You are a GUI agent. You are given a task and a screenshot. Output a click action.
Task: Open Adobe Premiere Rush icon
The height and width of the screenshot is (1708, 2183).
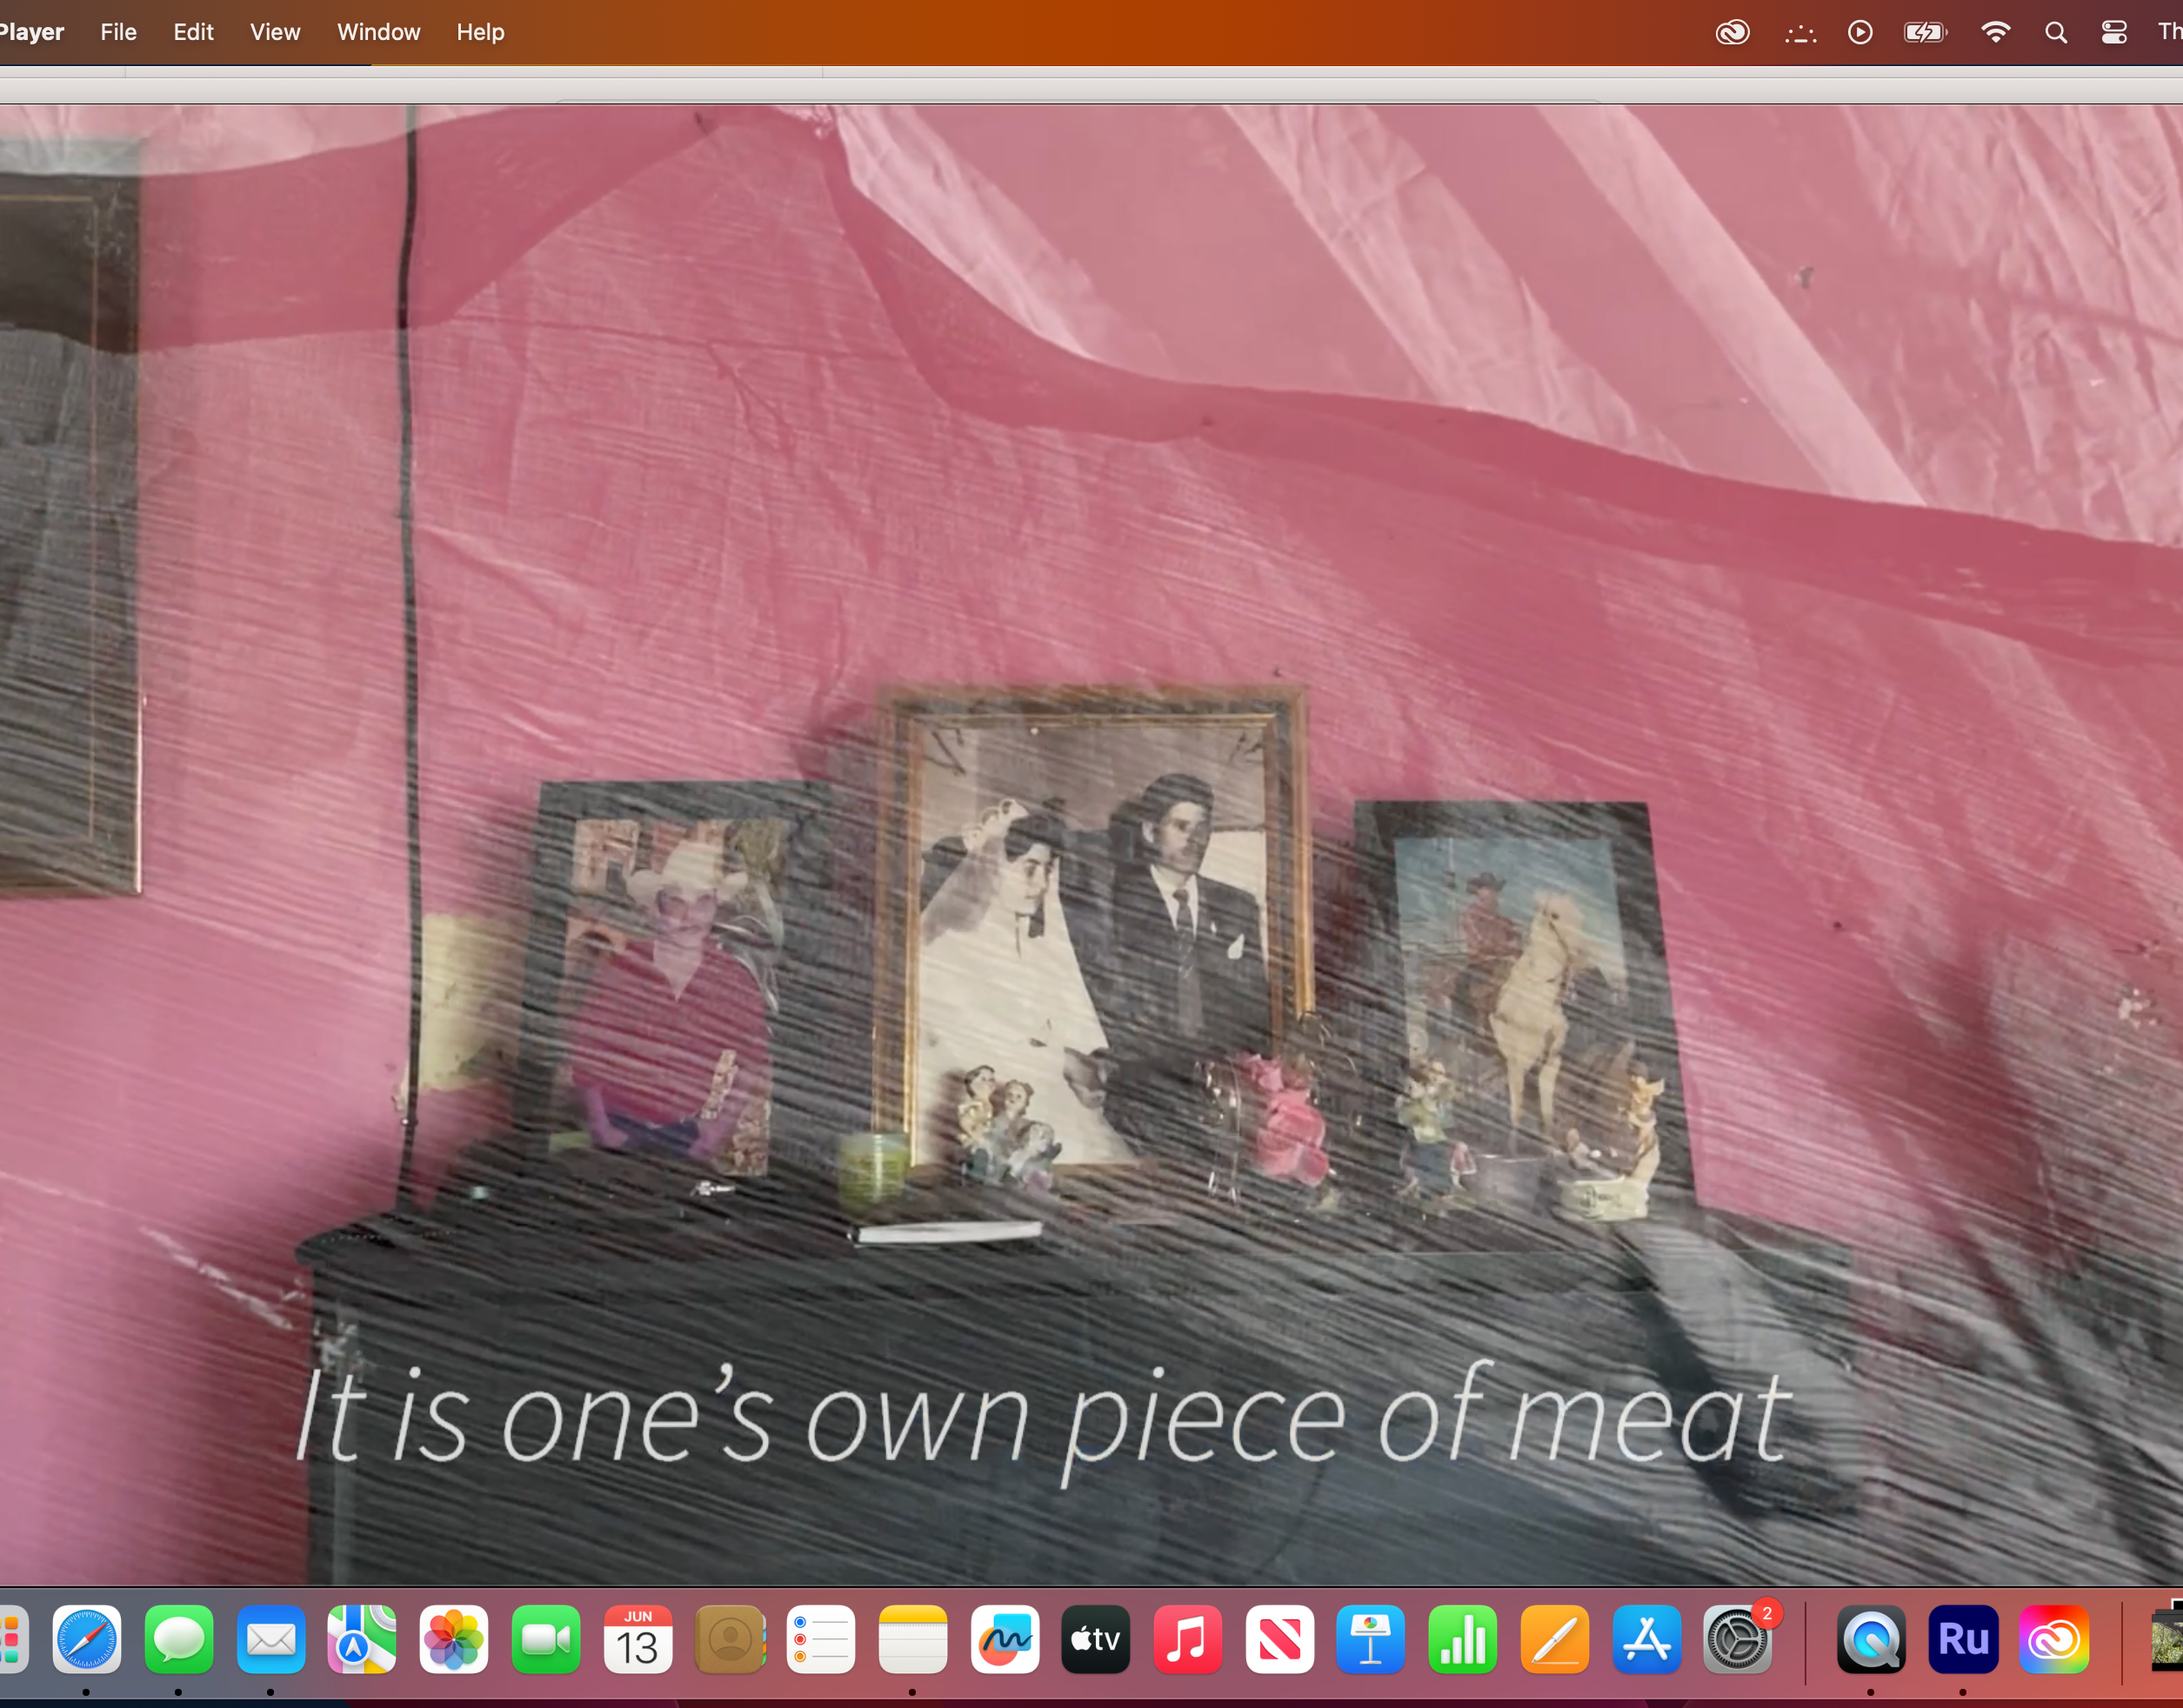[1963, 1639]
